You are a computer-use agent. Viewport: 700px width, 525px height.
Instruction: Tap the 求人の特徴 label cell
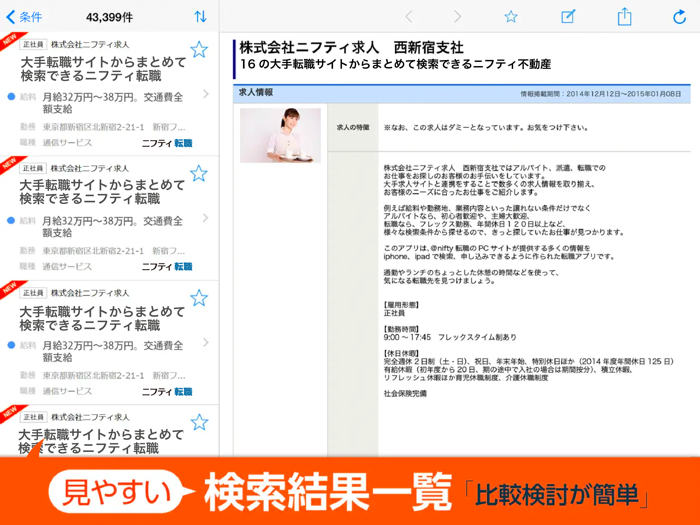point(353,127)
